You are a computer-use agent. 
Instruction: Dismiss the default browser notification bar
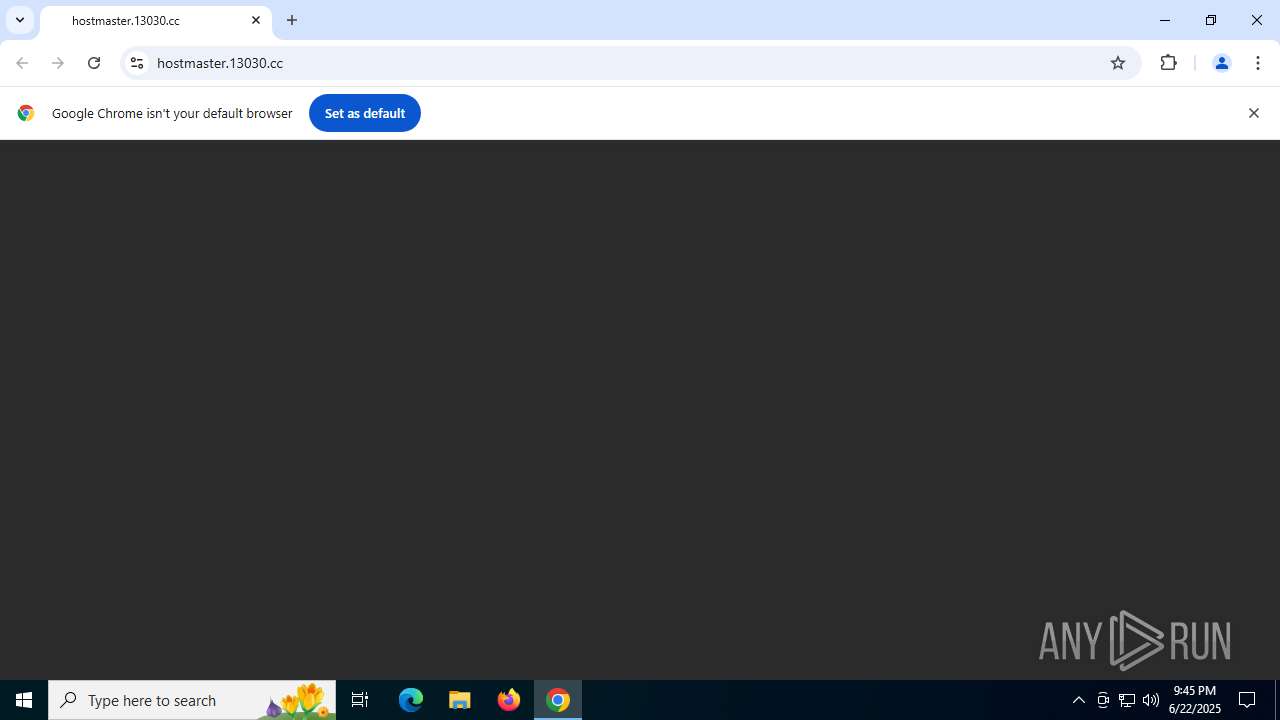[x=1253, y=113]
